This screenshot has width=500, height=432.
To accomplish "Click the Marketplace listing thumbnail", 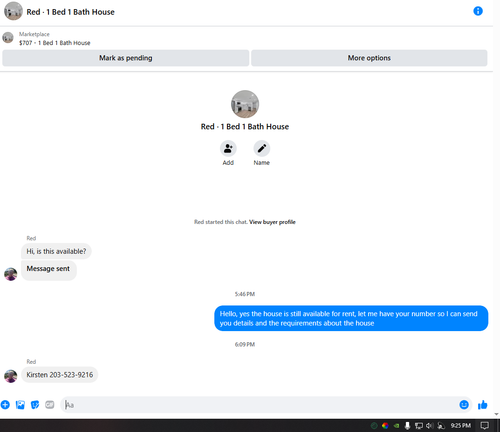I will point(8,37).
